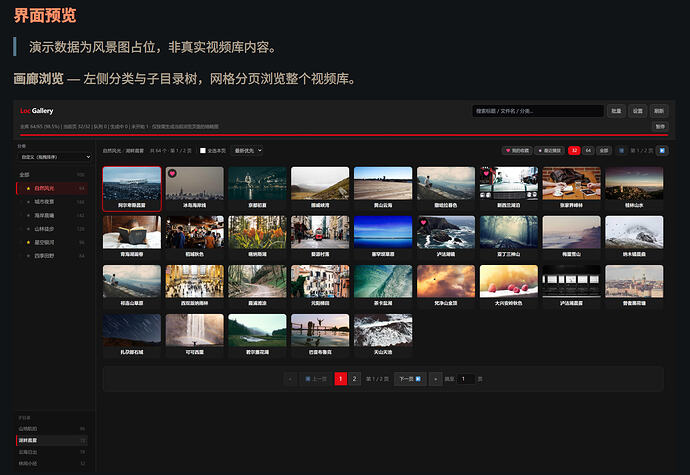Open 我的收藏 favorites filter with heart

tap(517, 151)
